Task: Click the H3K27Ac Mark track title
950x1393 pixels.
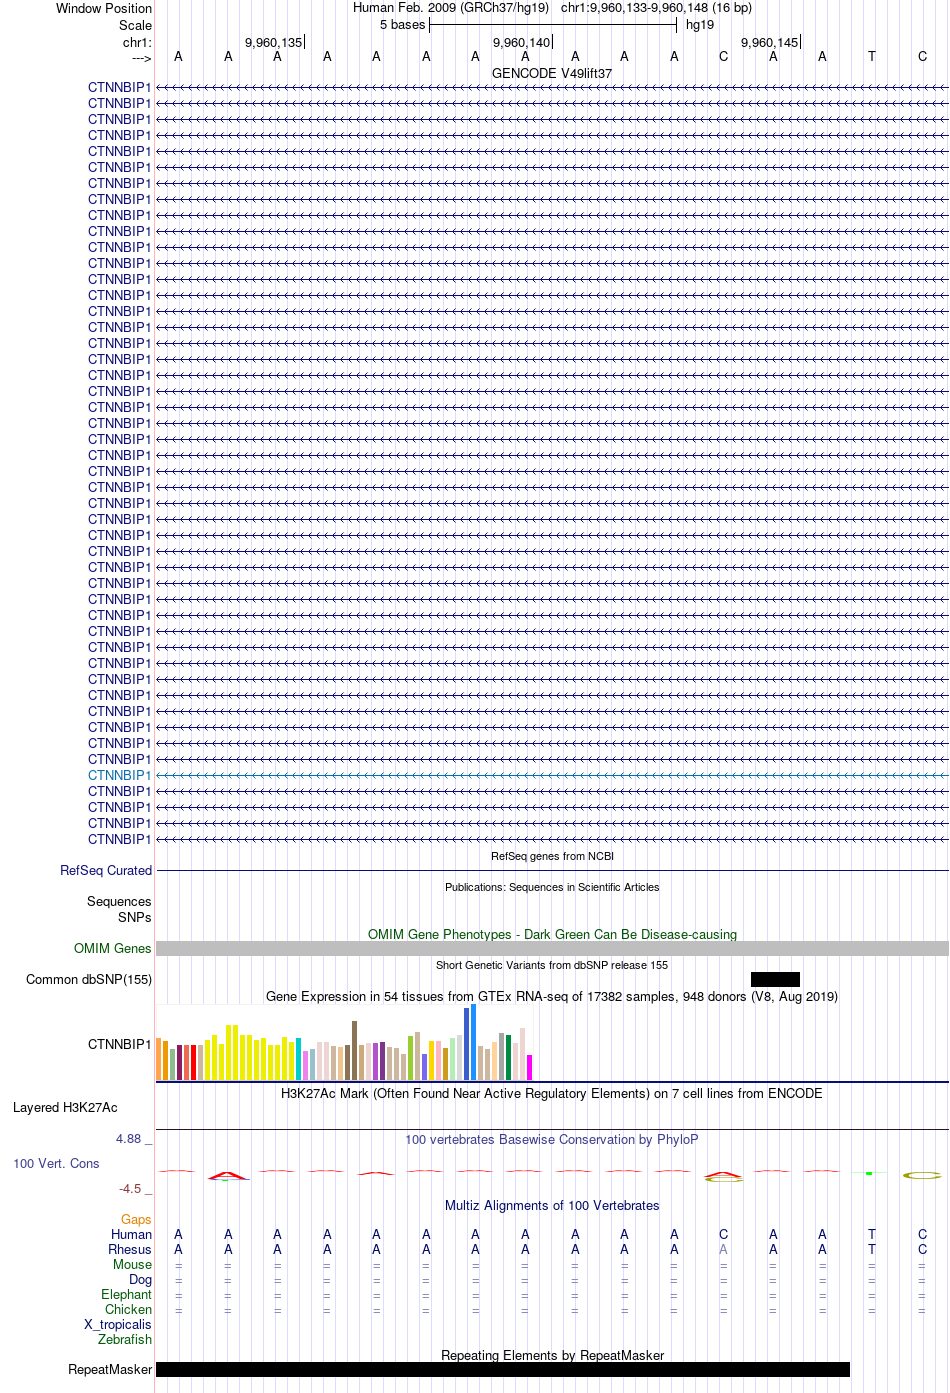Action: pyautogui.click(x=552, y=1093)
